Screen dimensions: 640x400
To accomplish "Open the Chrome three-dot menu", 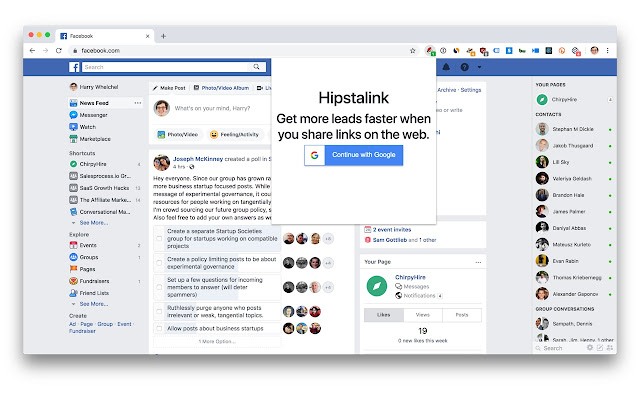I will (607, 51).
